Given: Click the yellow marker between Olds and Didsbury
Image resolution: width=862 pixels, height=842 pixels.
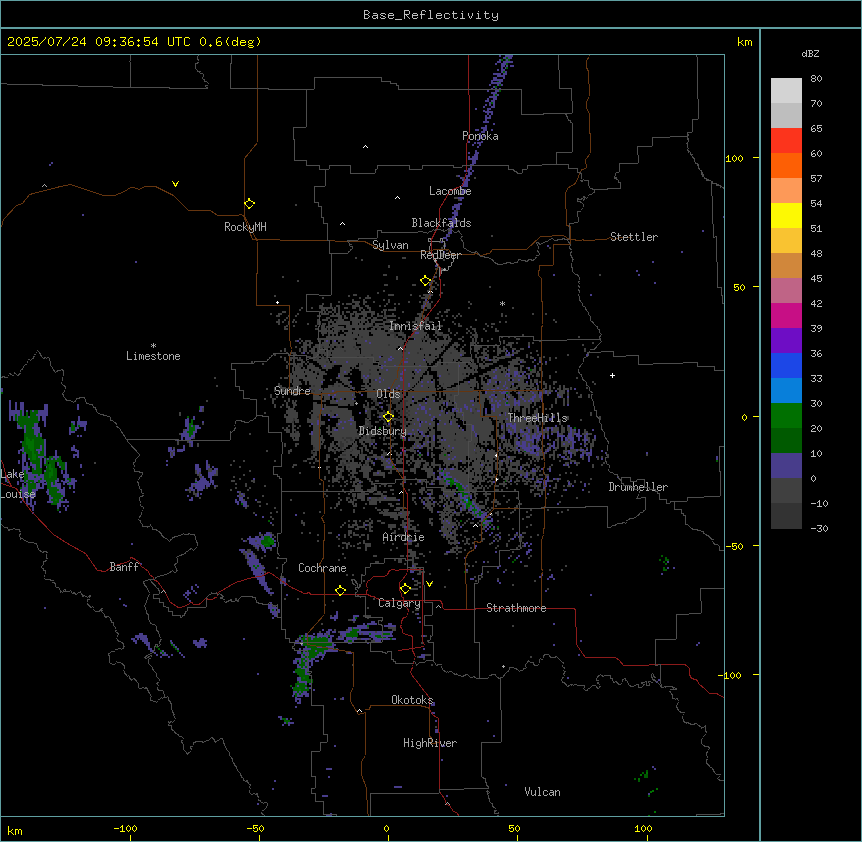Looking at the screenshot, I should coord(388,417).
